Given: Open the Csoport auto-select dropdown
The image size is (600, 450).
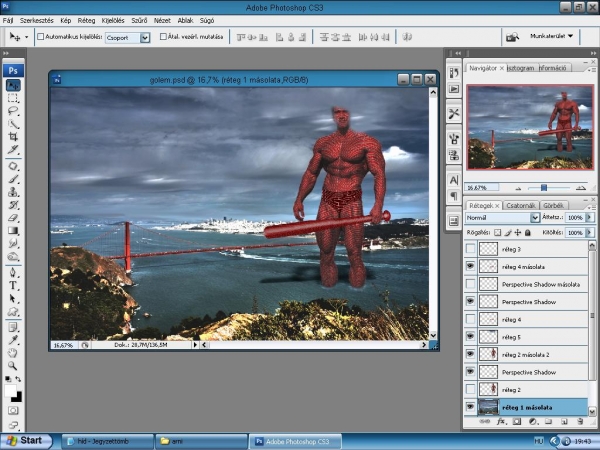Looking at the screenshot, I should (145, 38).
